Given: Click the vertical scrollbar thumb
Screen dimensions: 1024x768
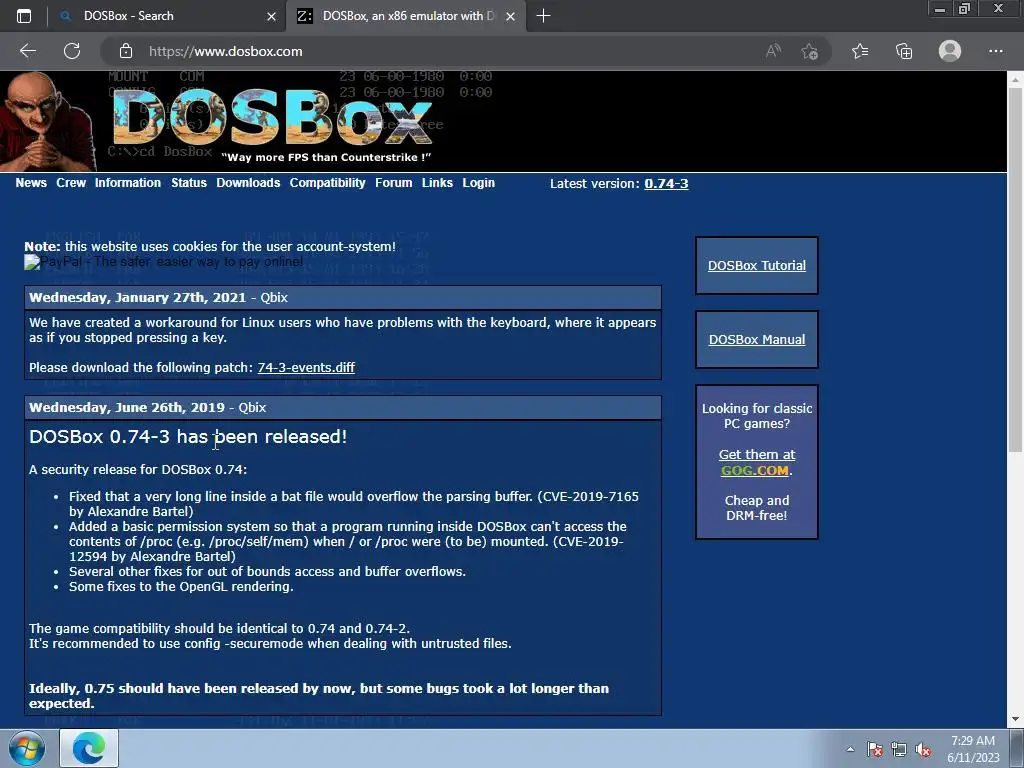Looking at the screenshot, I should 1015,269.
